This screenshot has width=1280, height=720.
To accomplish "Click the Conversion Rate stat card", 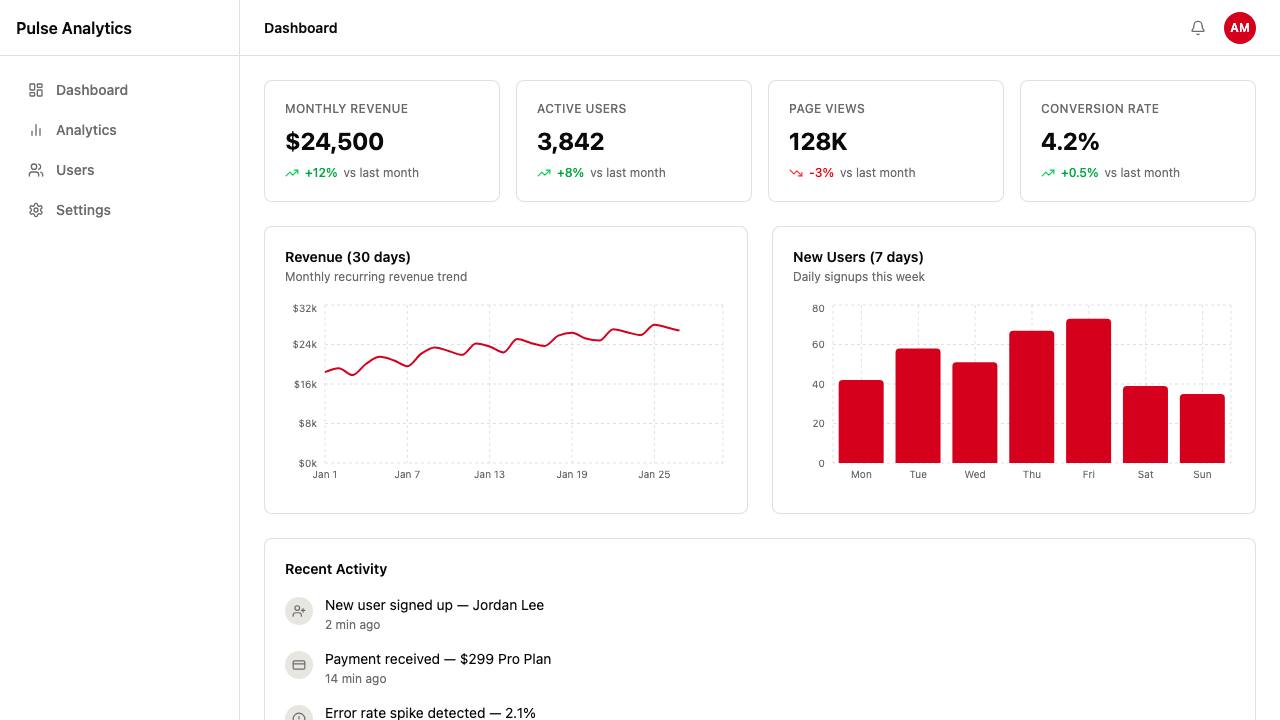I will 1138,141.
